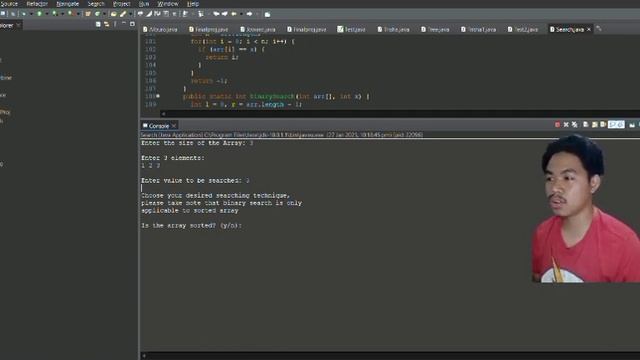Click line number 106 in the editor gutter
The image size is (640, 360).
tap(151, 81)
